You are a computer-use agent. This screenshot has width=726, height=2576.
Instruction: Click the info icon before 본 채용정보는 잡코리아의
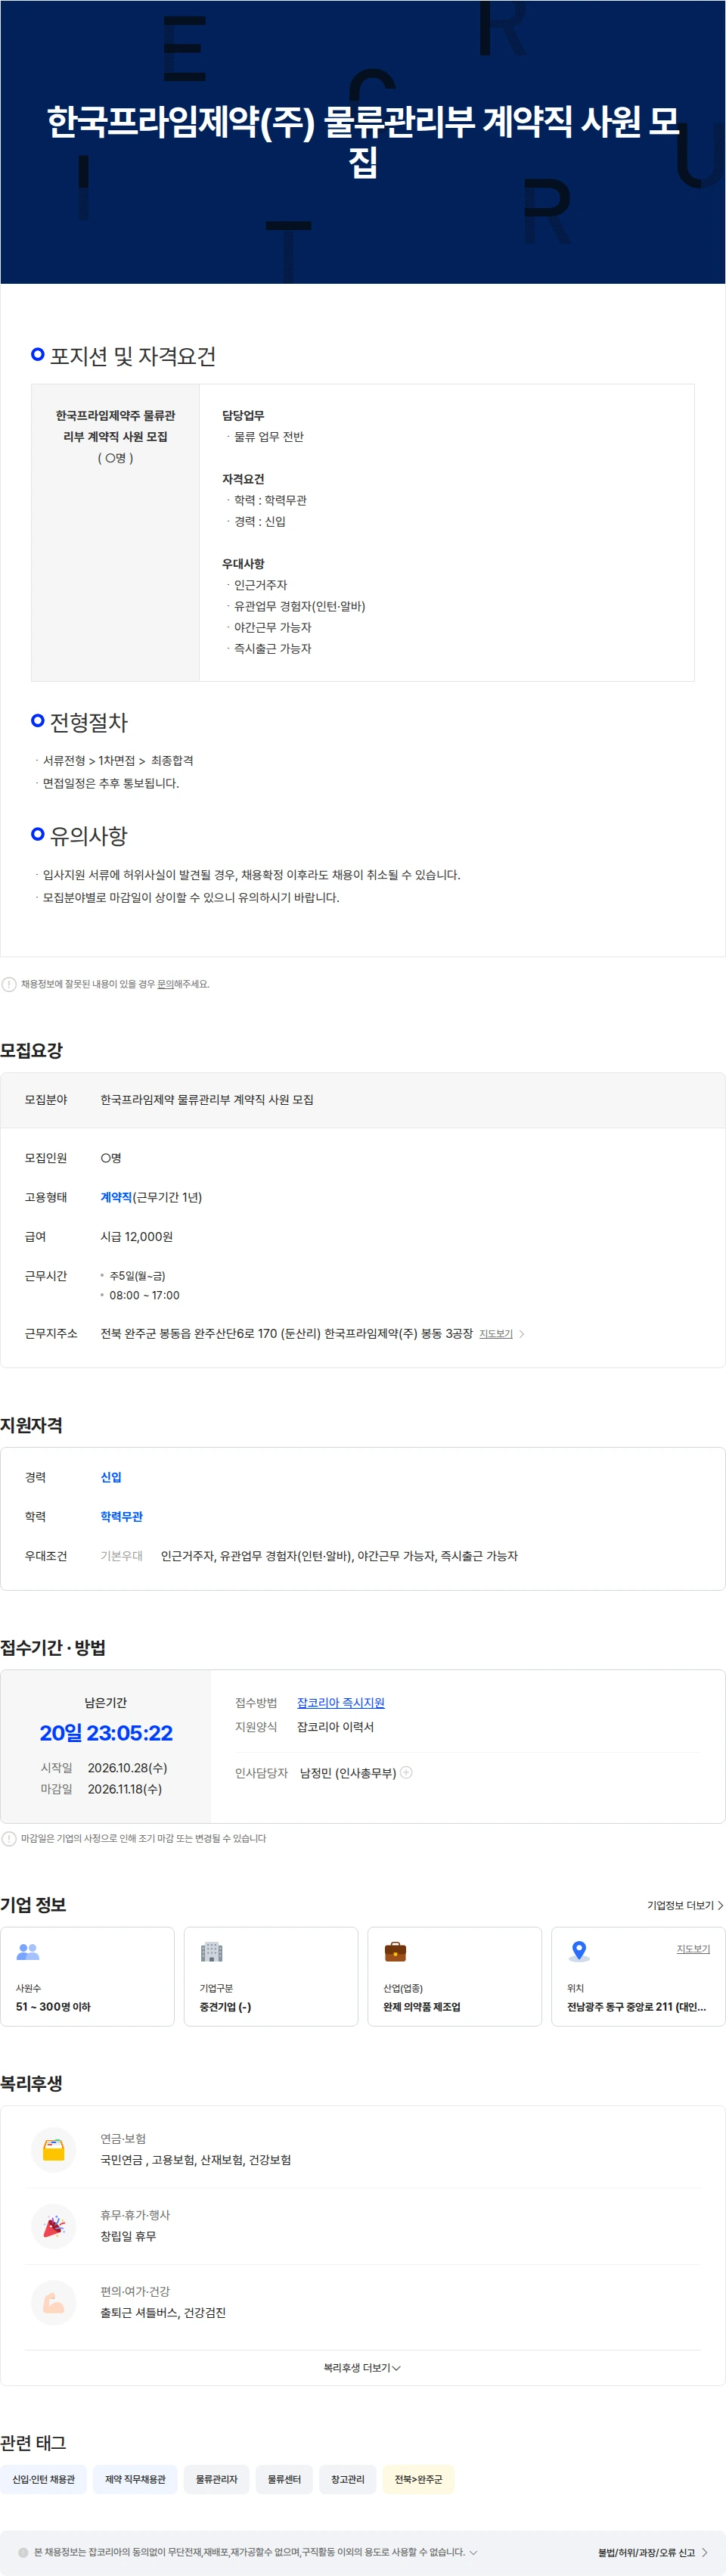point(23,2552)
